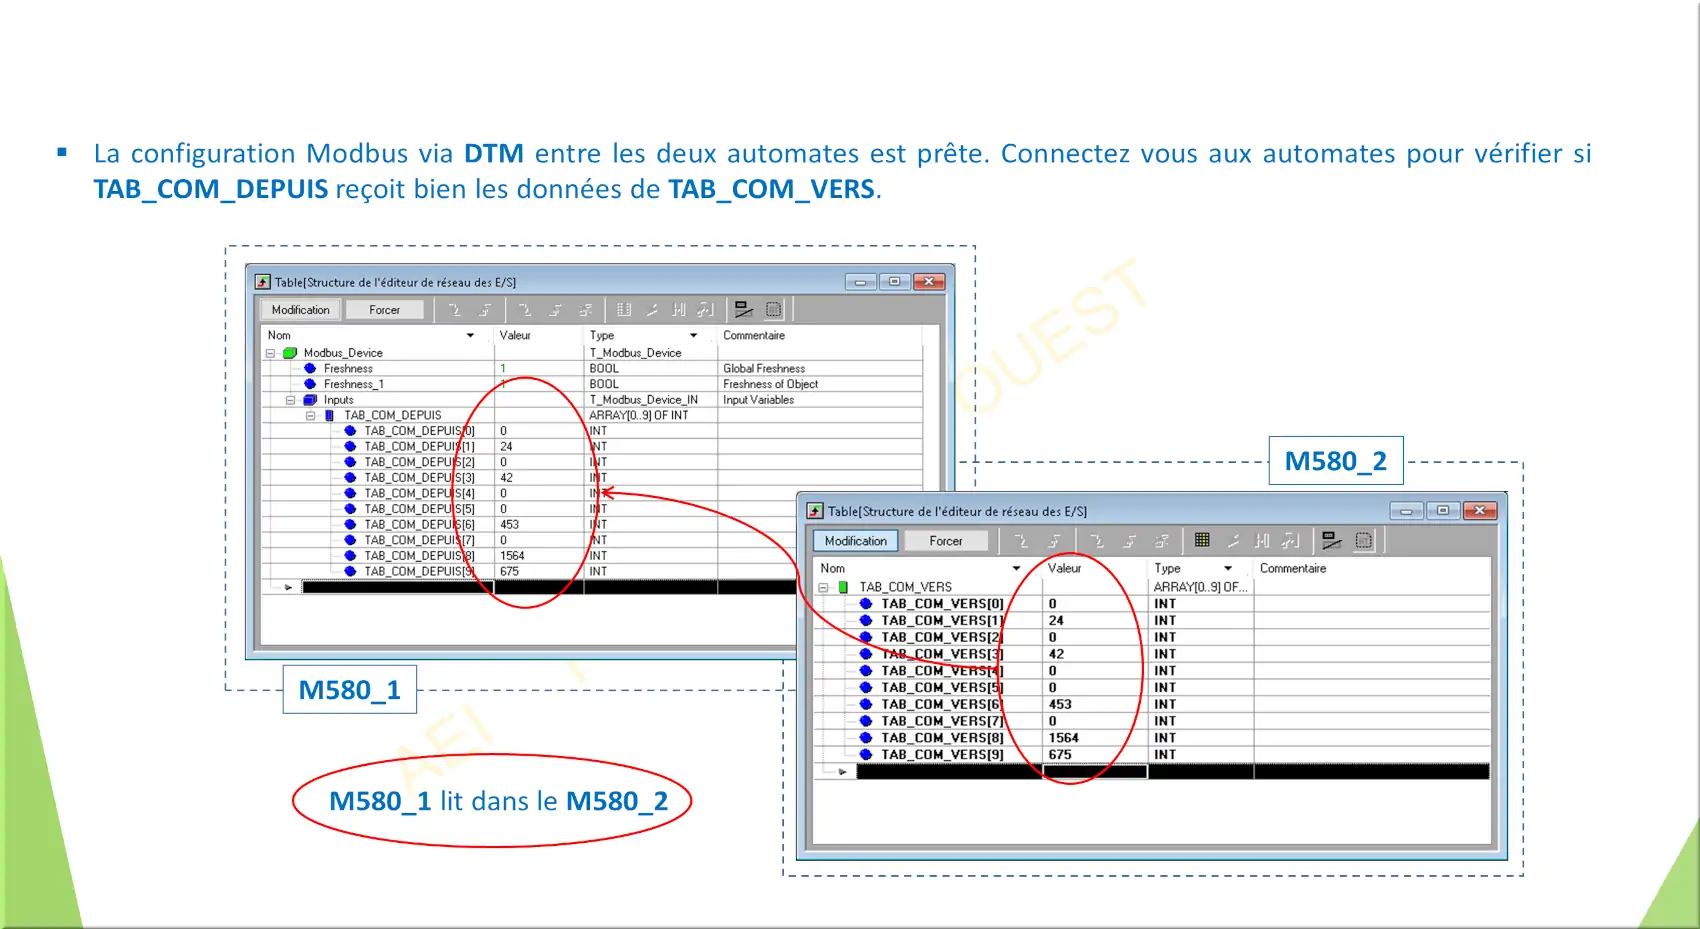Click the slashed display-format icon in M580_2 toolbar
The width and height of the screenshot is (1700, 929).
click(1331, 540)
